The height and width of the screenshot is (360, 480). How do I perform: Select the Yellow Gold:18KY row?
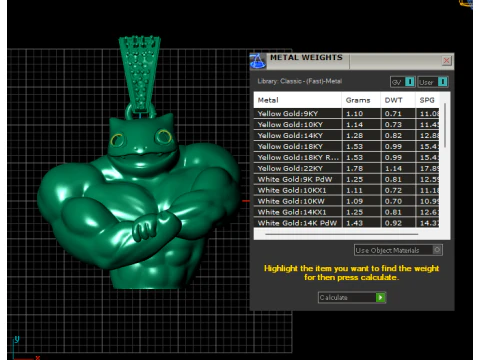tap(346, 147)
